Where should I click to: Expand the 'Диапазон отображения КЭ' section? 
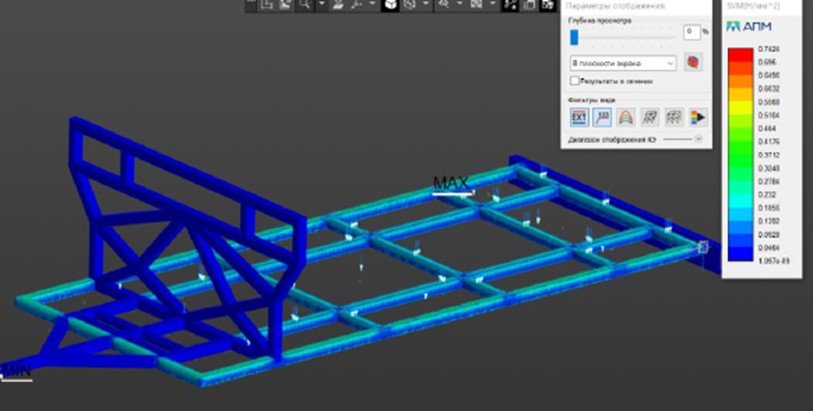(698, 141)
